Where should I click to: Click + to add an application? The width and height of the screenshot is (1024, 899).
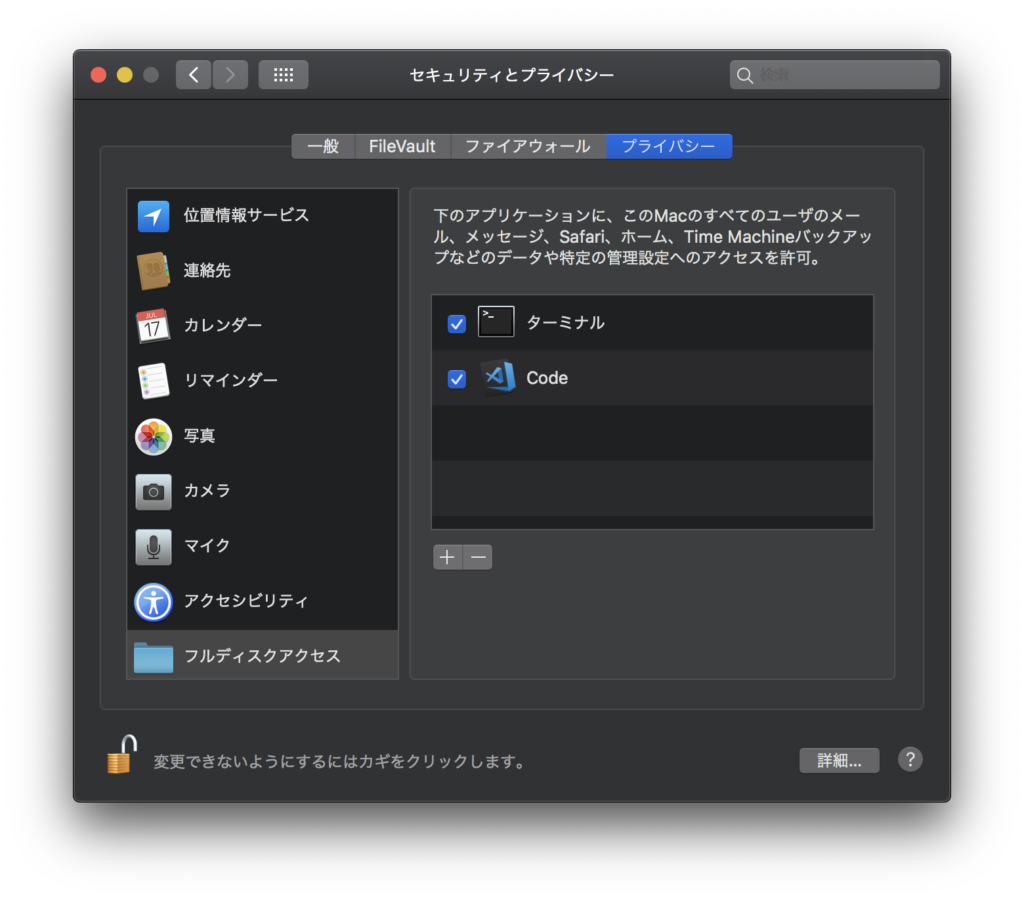(x=447, y=557)
